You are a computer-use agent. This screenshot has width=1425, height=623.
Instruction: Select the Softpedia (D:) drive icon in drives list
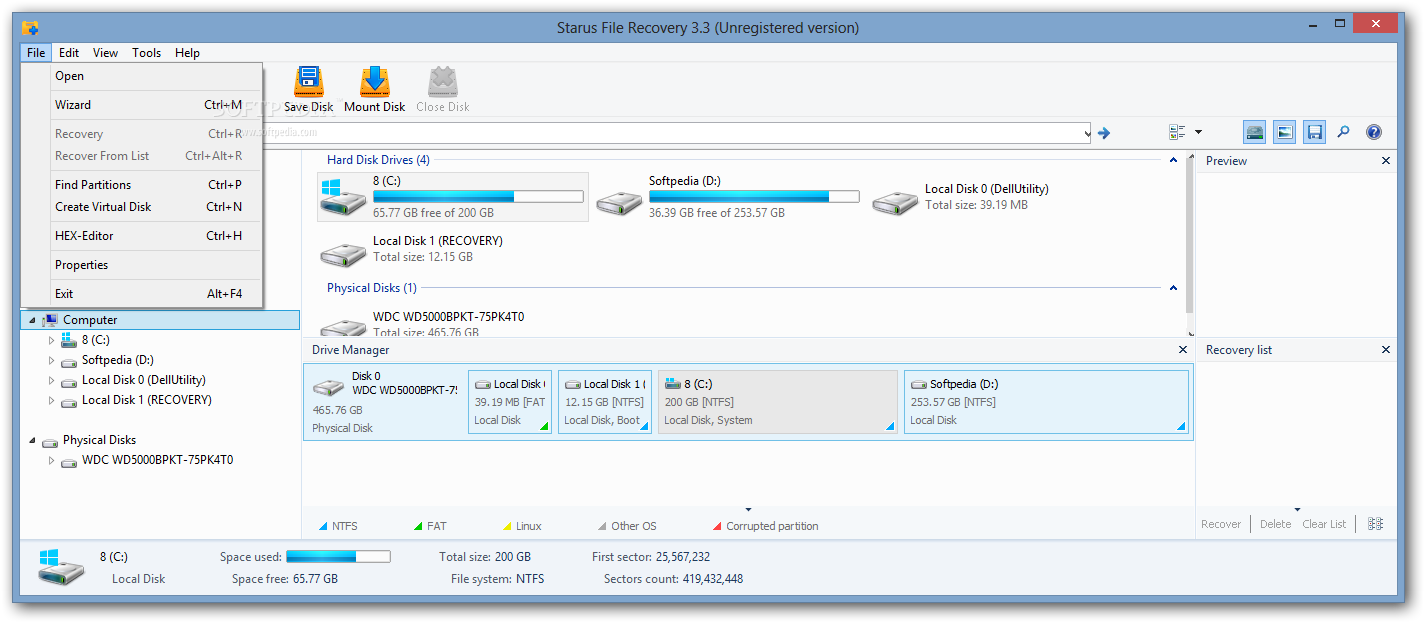click(620, 203)
